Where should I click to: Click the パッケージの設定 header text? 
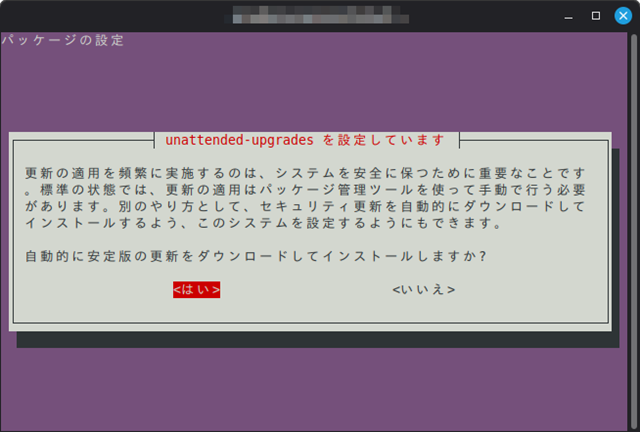(x=62, y=41)
